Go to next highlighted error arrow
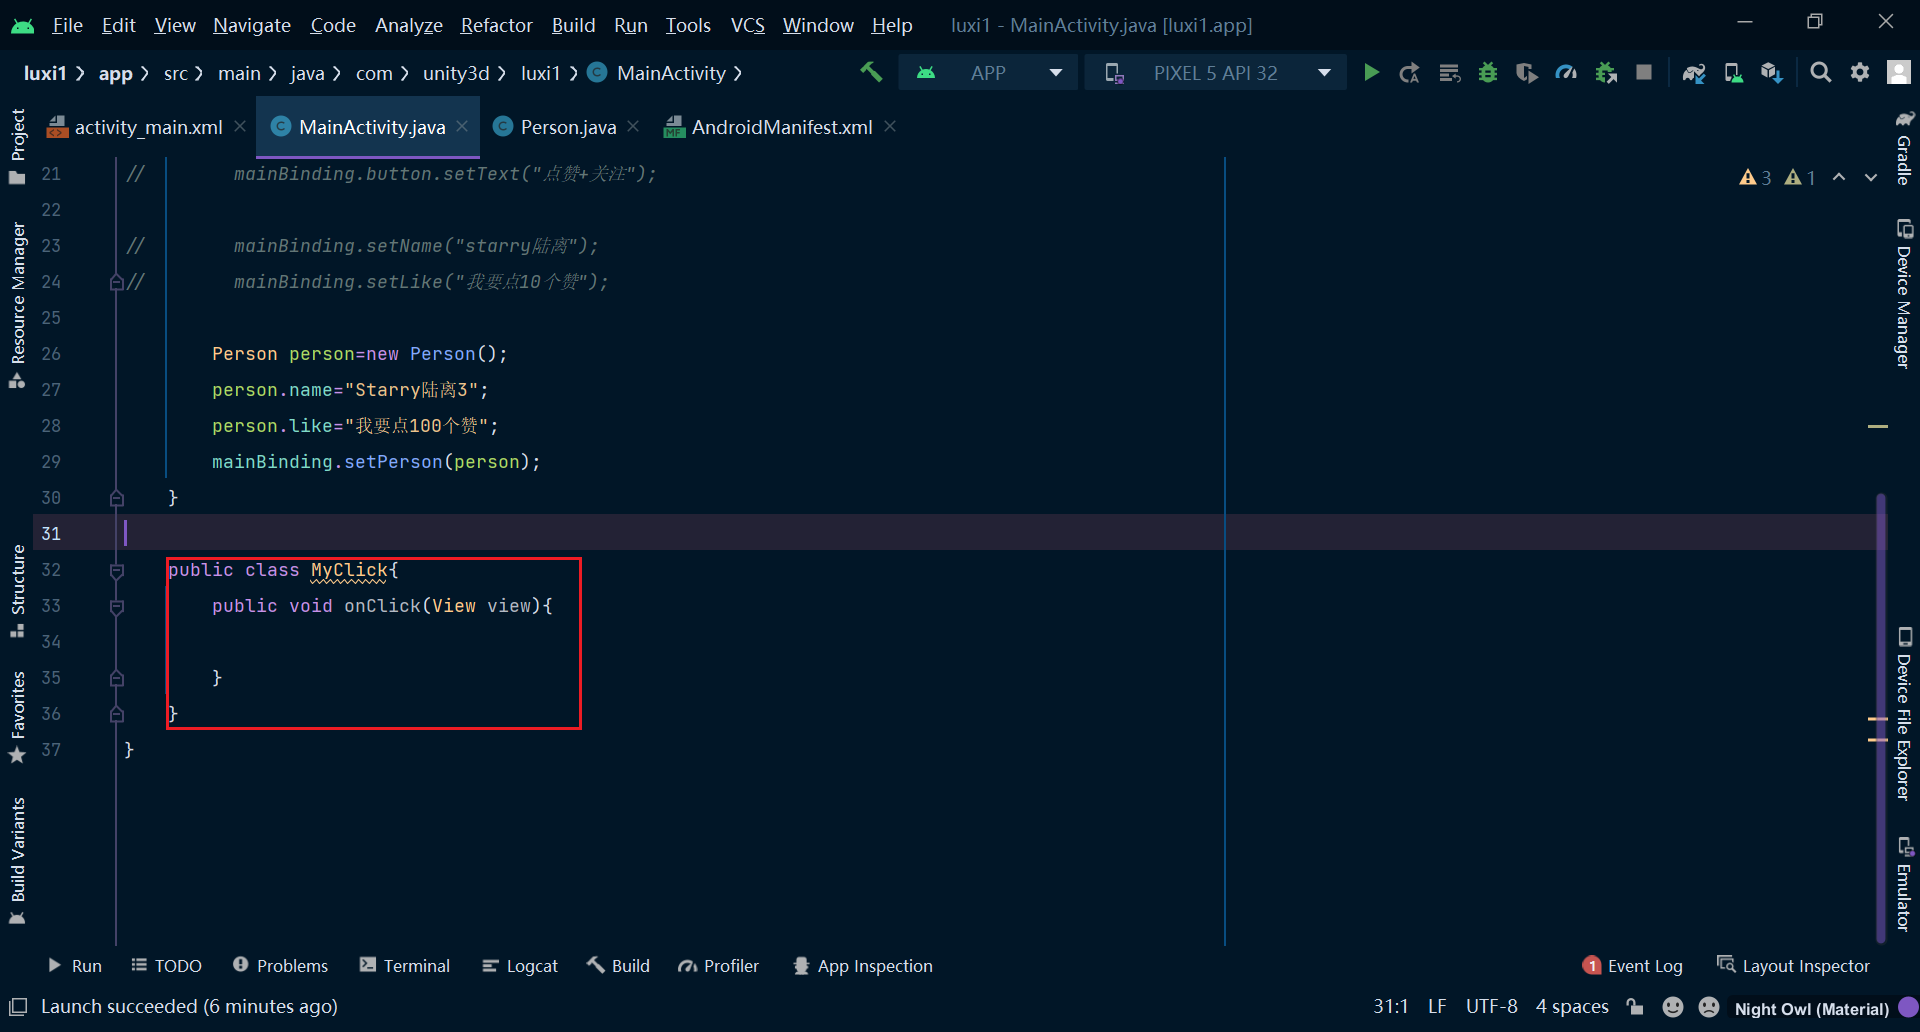This screenshot has width=1920, height=1032. pos(1871,177)
